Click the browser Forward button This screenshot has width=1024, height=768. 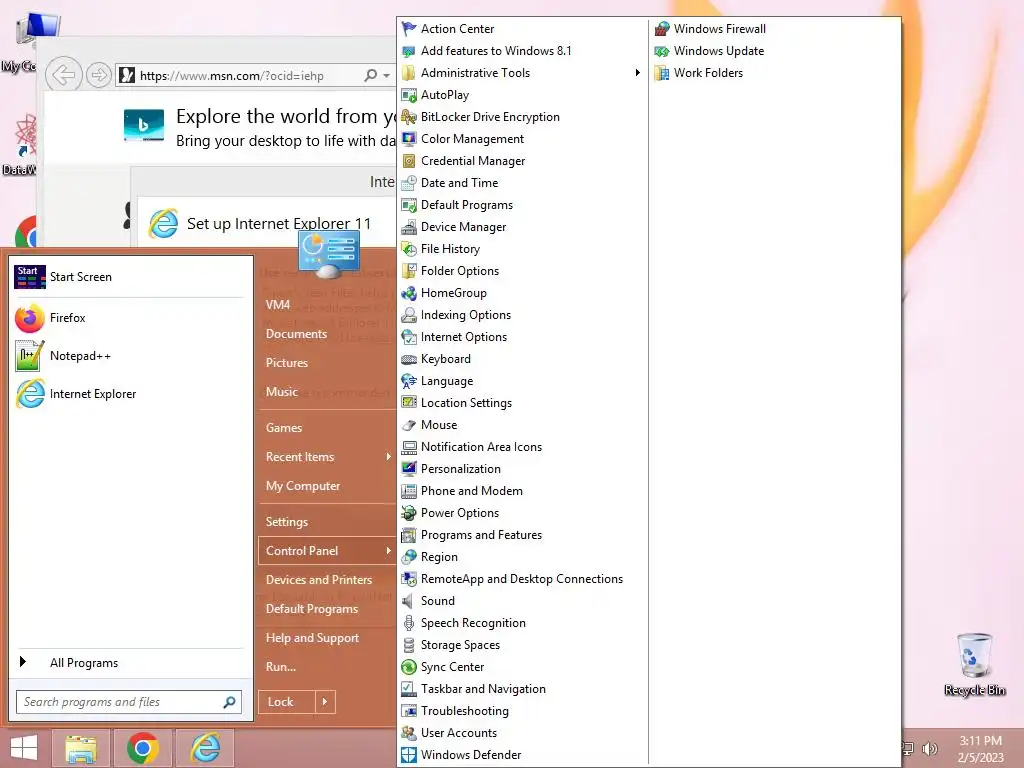tap(99, 75)
